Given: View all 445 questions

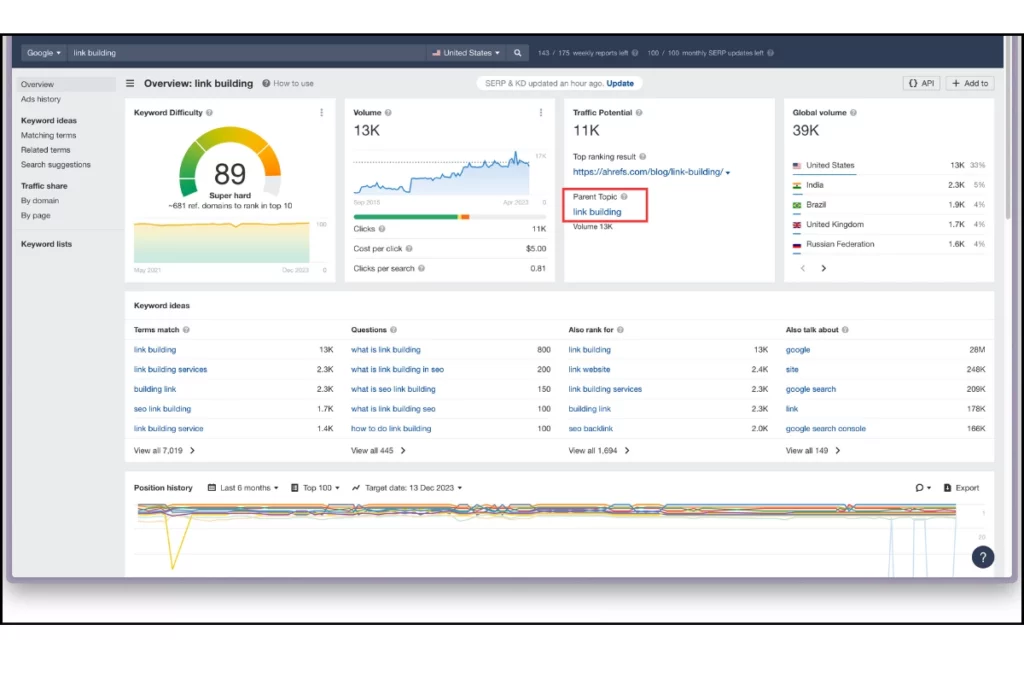Looking at the screenshot, I should coord(378,451).
